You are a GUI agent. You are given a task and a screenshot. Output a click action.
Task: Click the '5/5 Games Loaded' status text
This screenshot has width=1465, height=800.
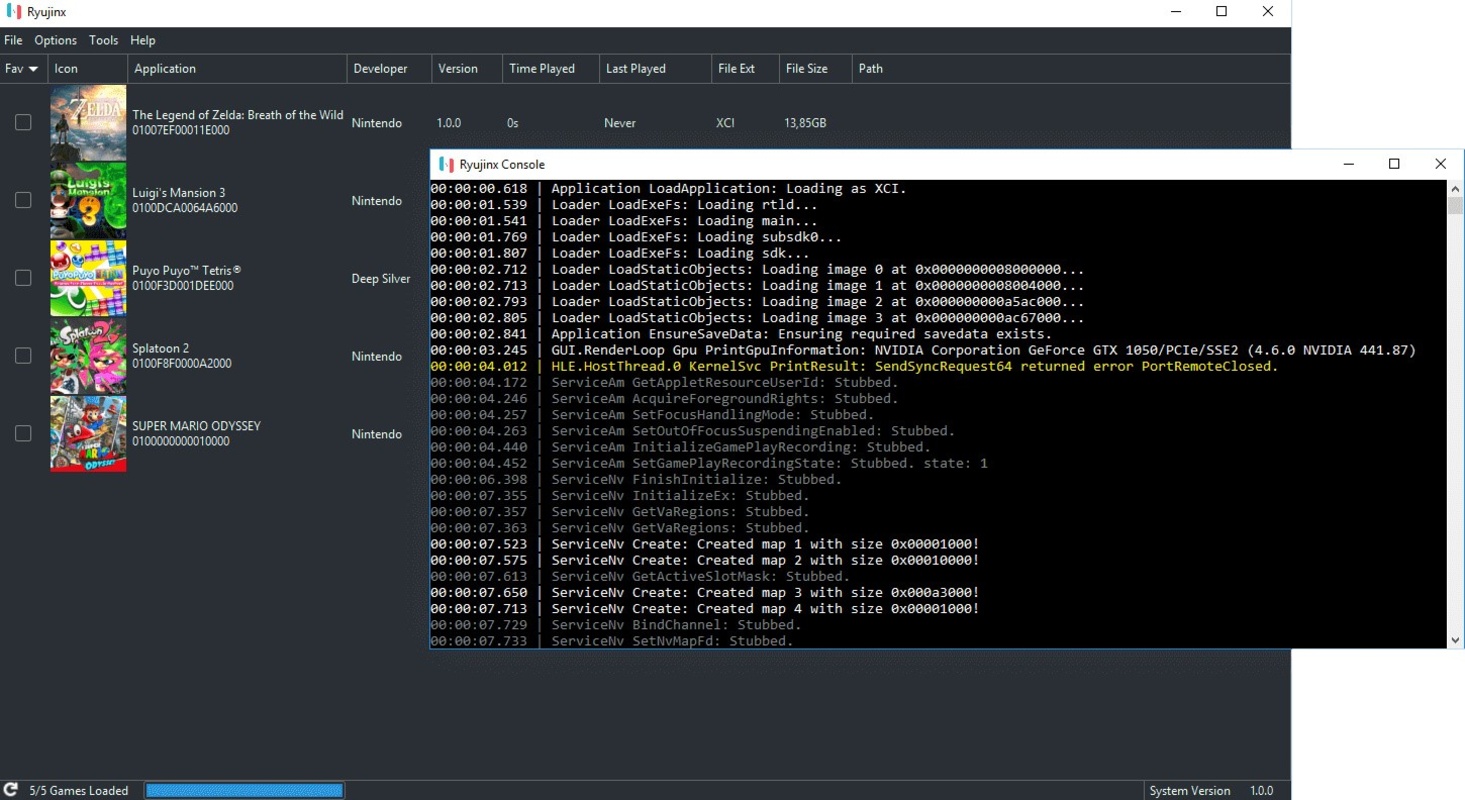point(79,791)
